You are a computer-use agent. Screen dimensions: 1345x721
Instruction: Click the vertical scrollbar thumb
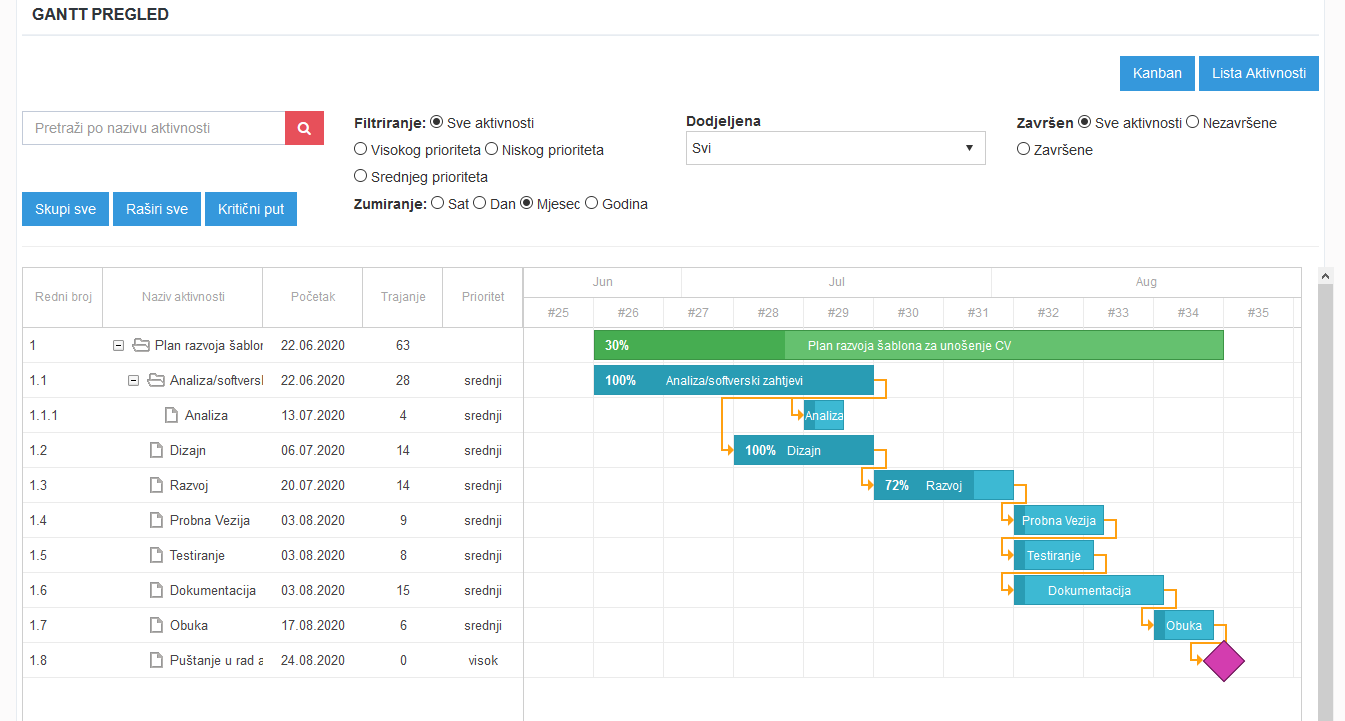tap(1327, 502)
